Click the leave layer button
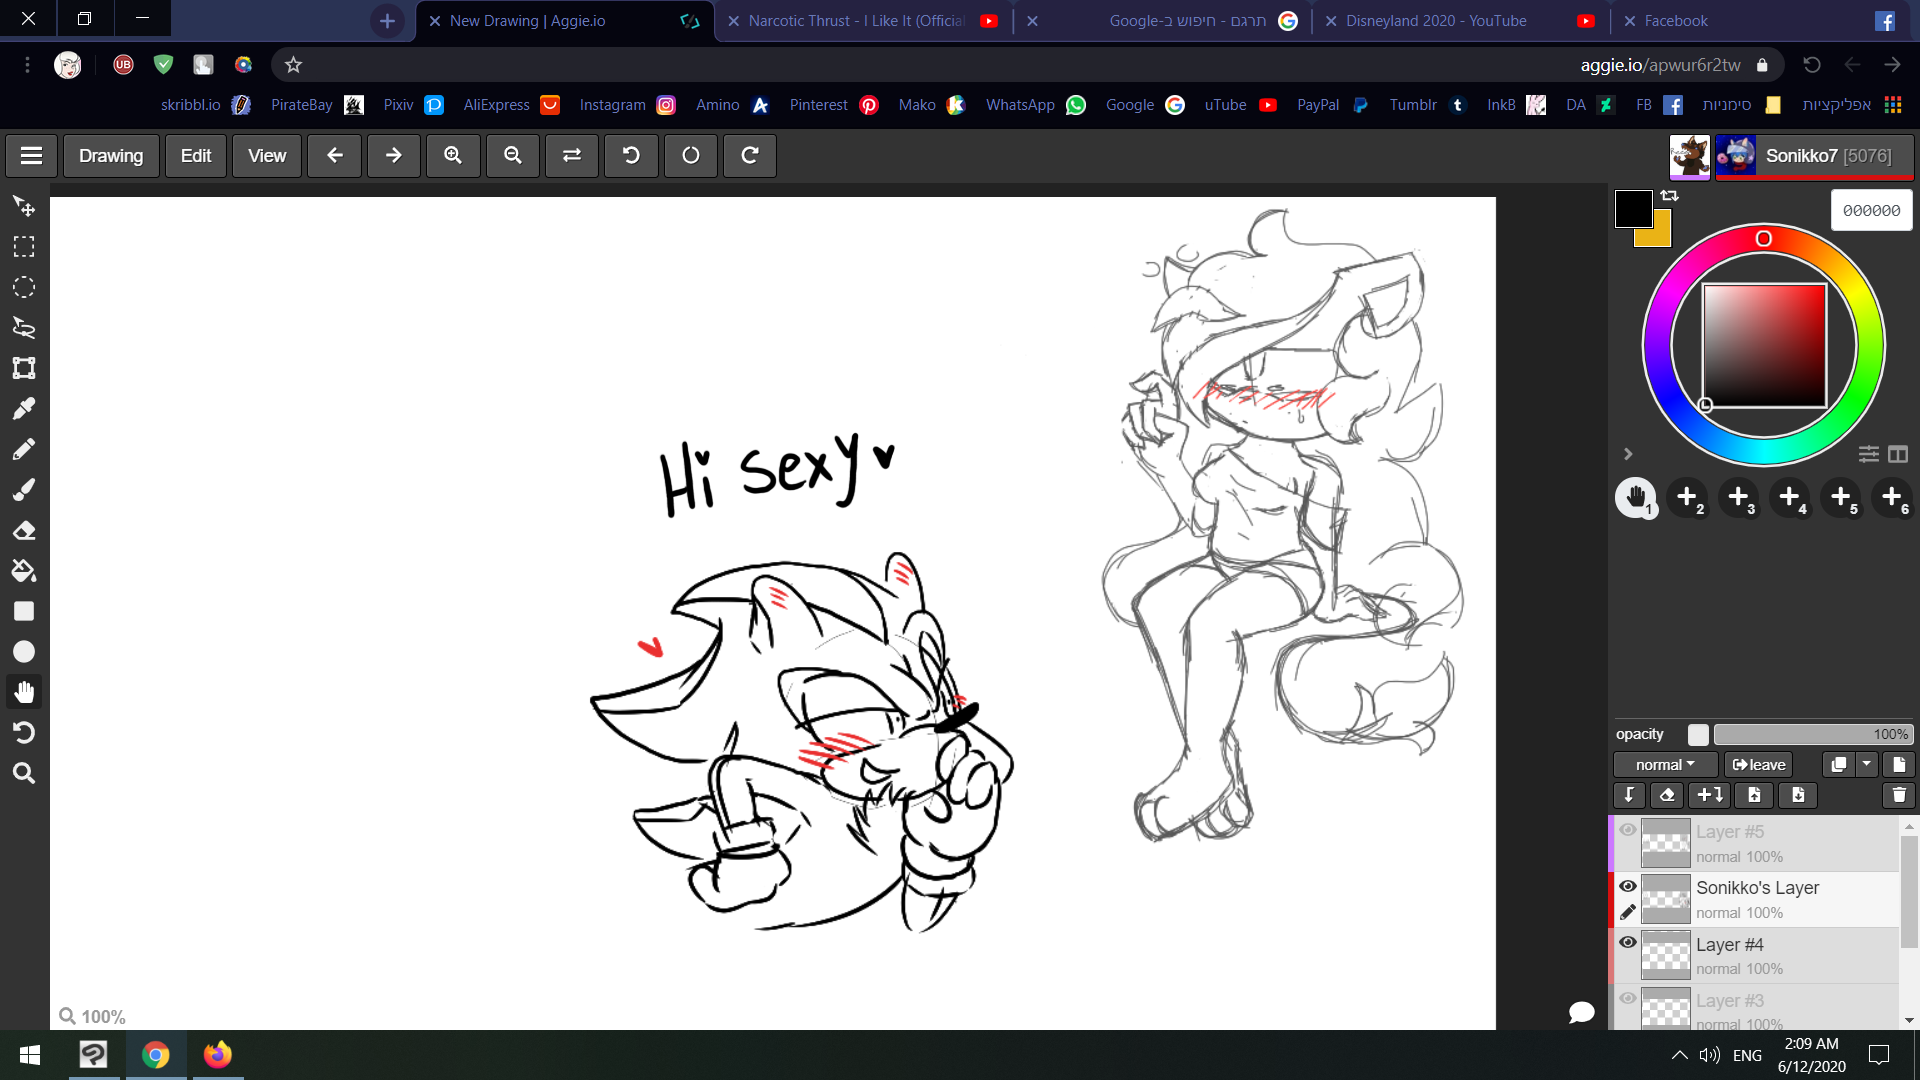 click(1759, 765)
